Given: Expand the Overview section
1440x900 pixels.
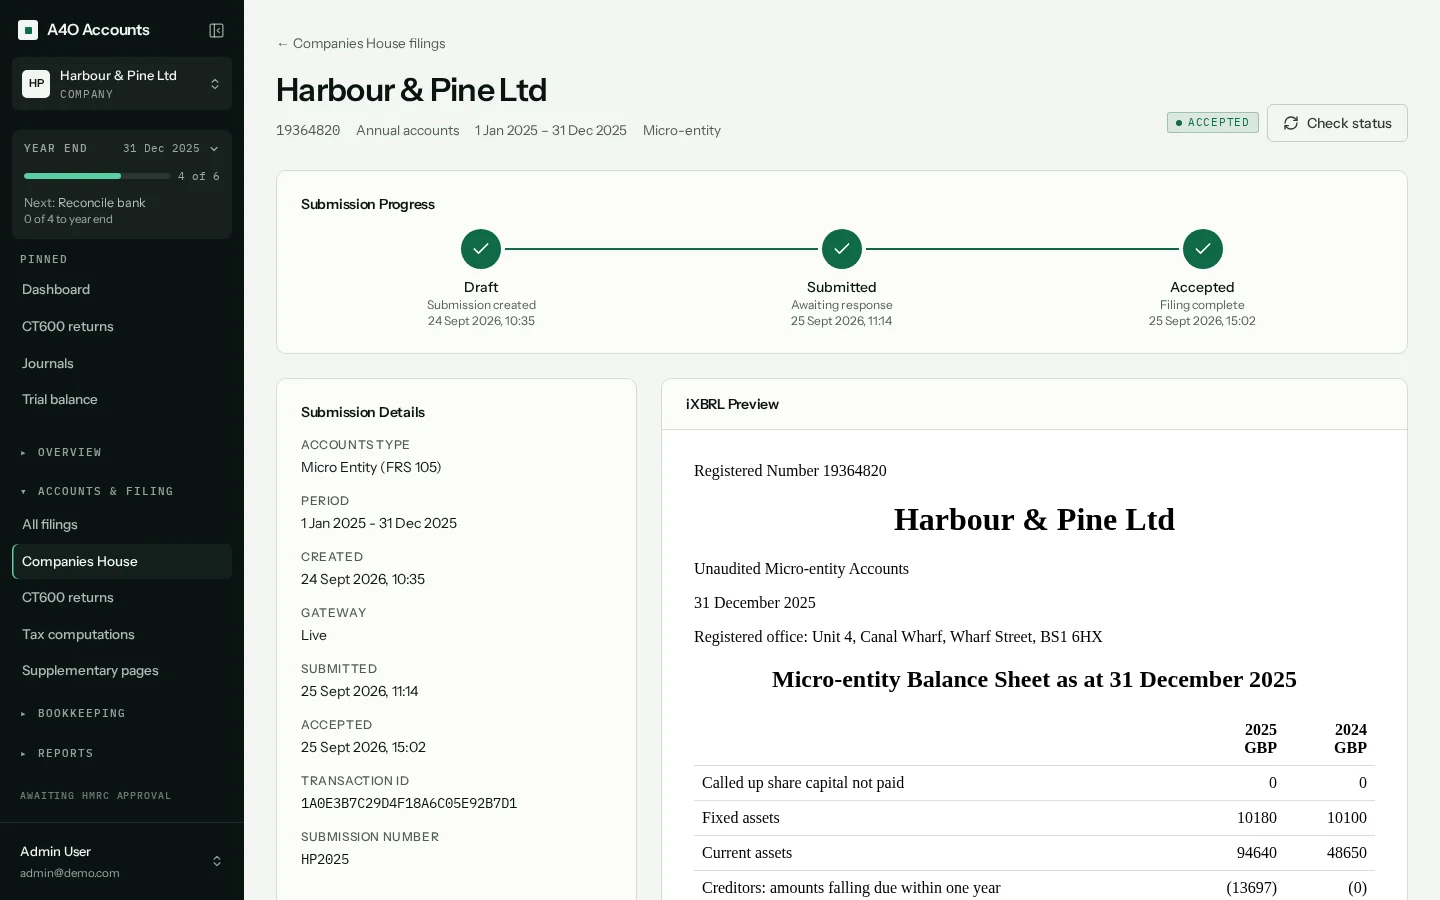Looking at the screenshot, I should coord(122,453).
